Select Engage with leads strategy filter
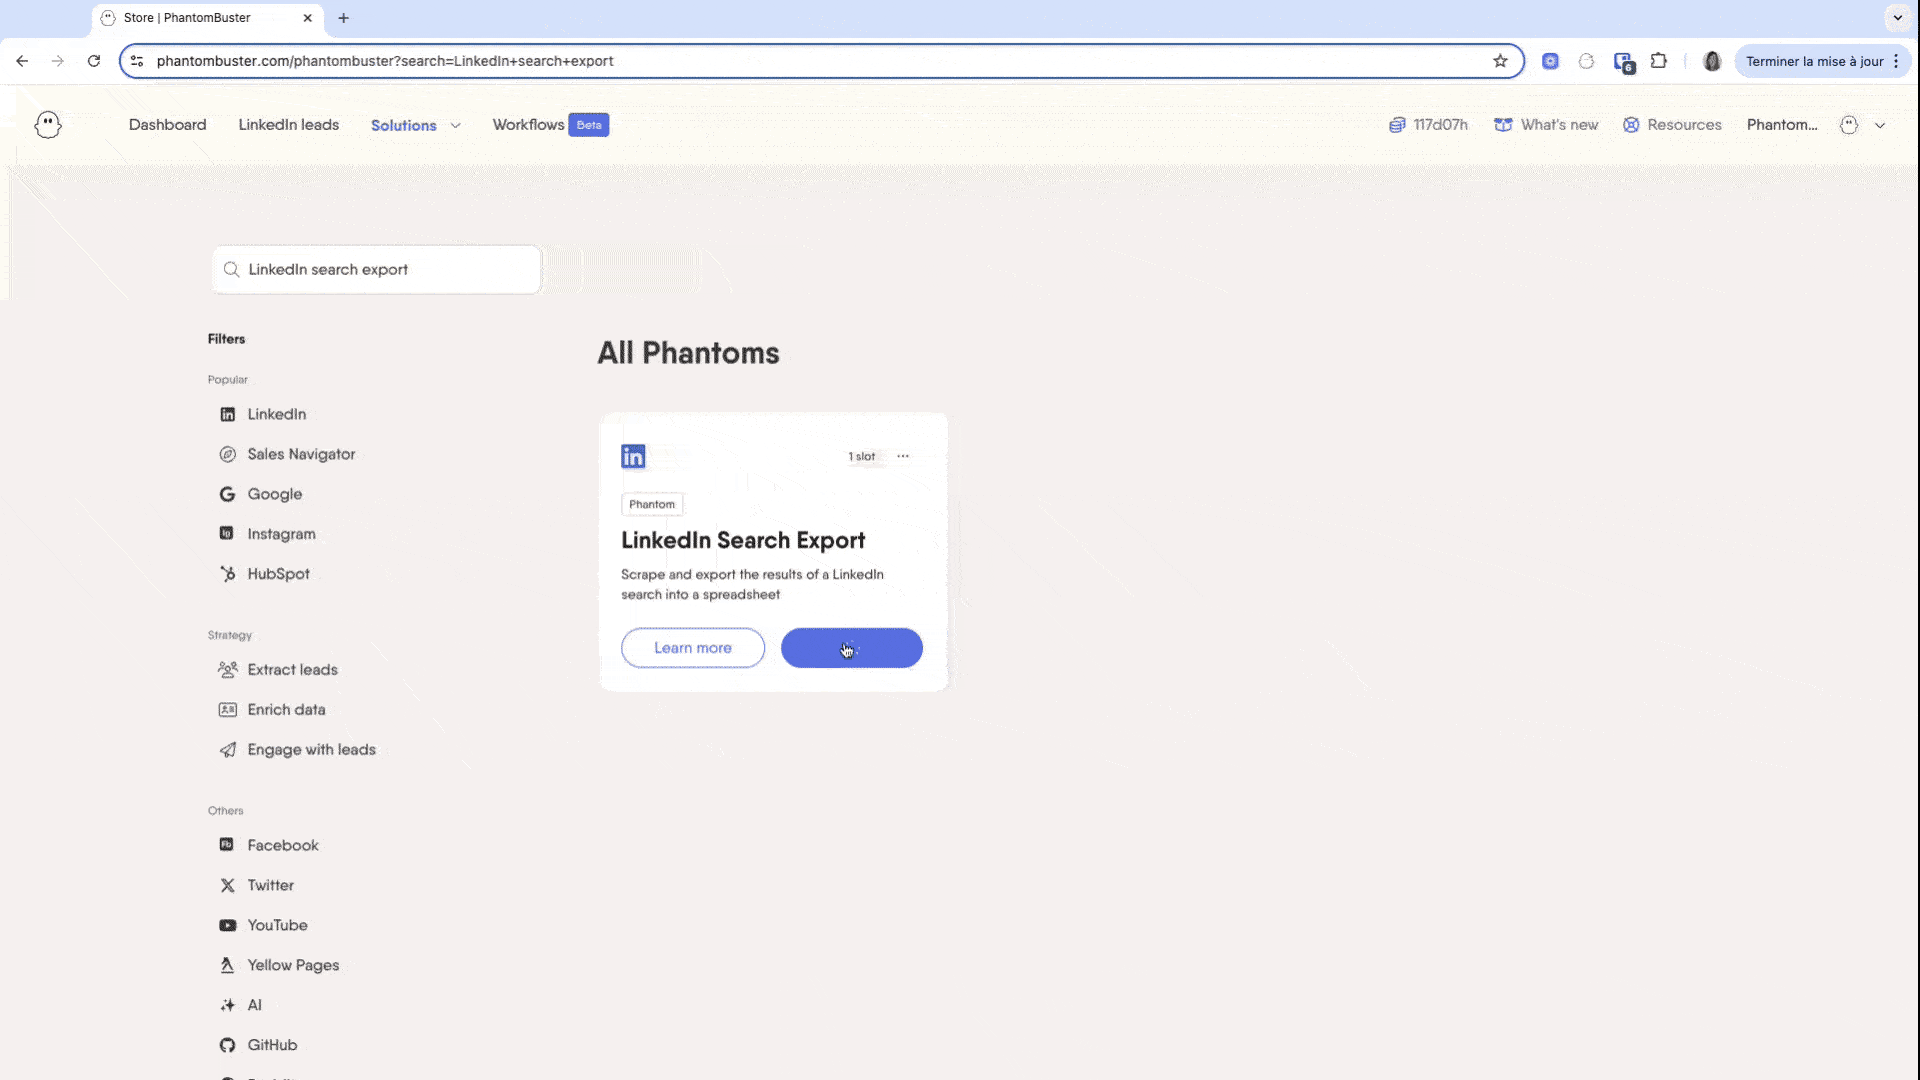 (297, 750)
